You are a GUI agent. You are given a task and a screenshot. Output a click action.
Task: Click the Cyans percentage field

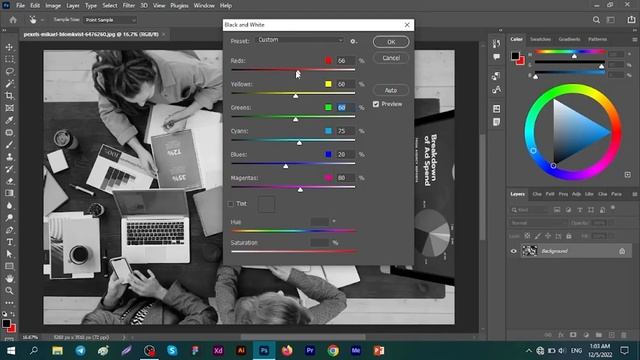point(345,131)
